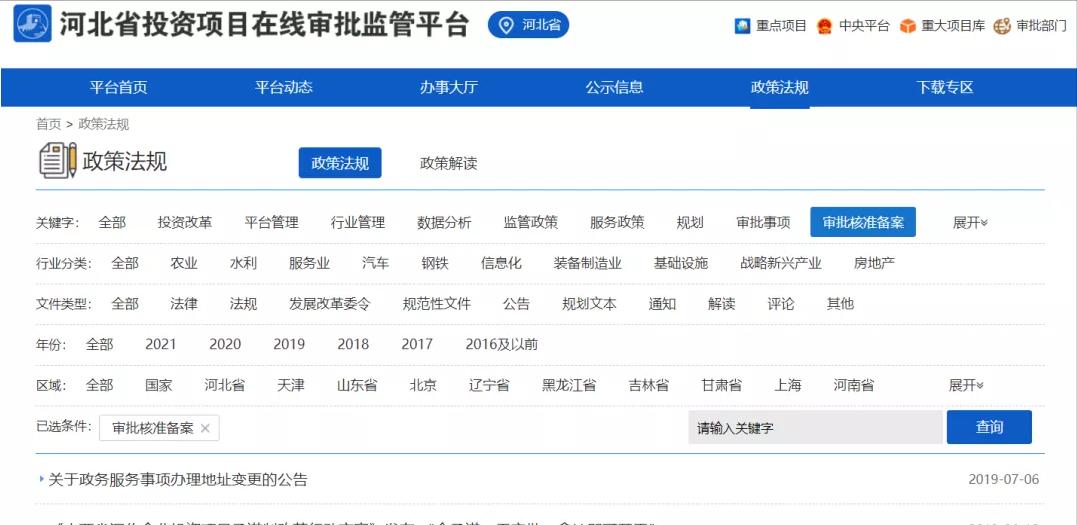Filter by keyword 行业管理

tap(358, 223)
